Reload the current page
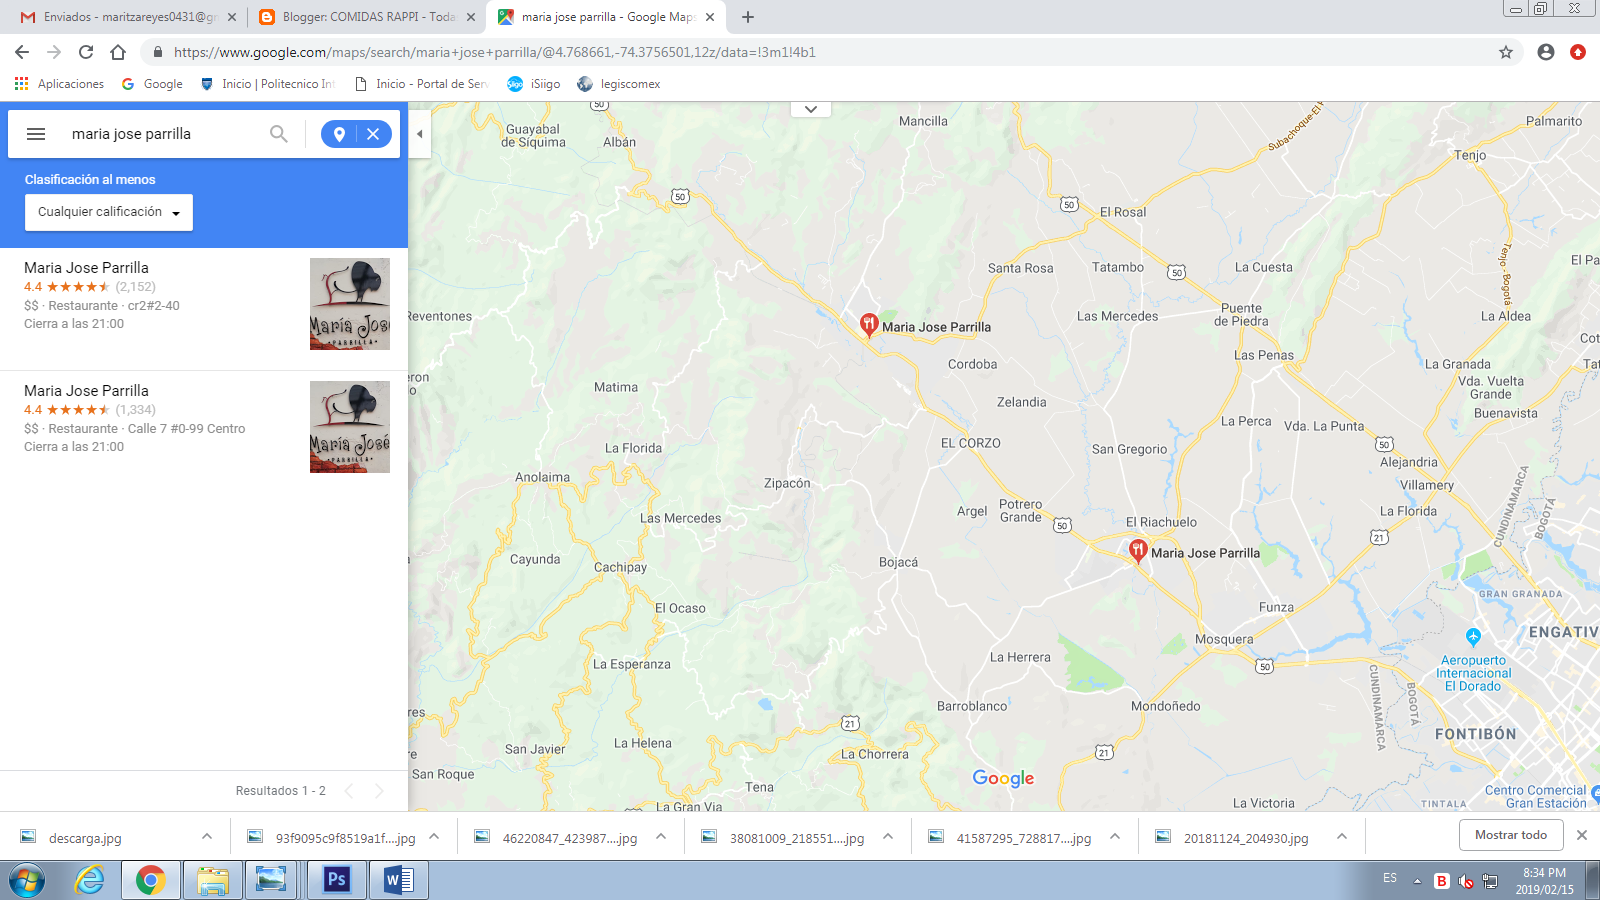The height and width of the screenshot is (900, 1600). [x=86, y=52]
